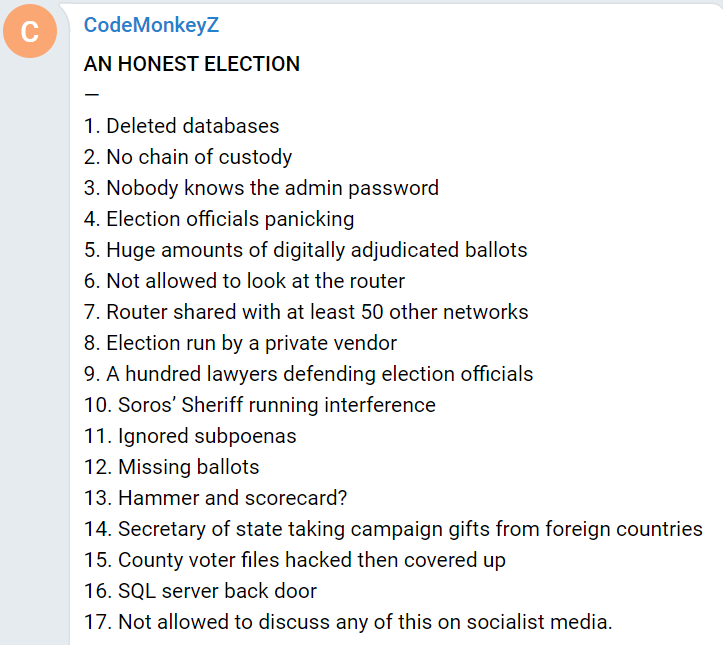The height and width of the screenshot is (645, 723).
Task: Select the 'Ignored subpoenas' line
Action: pos(190,436)
